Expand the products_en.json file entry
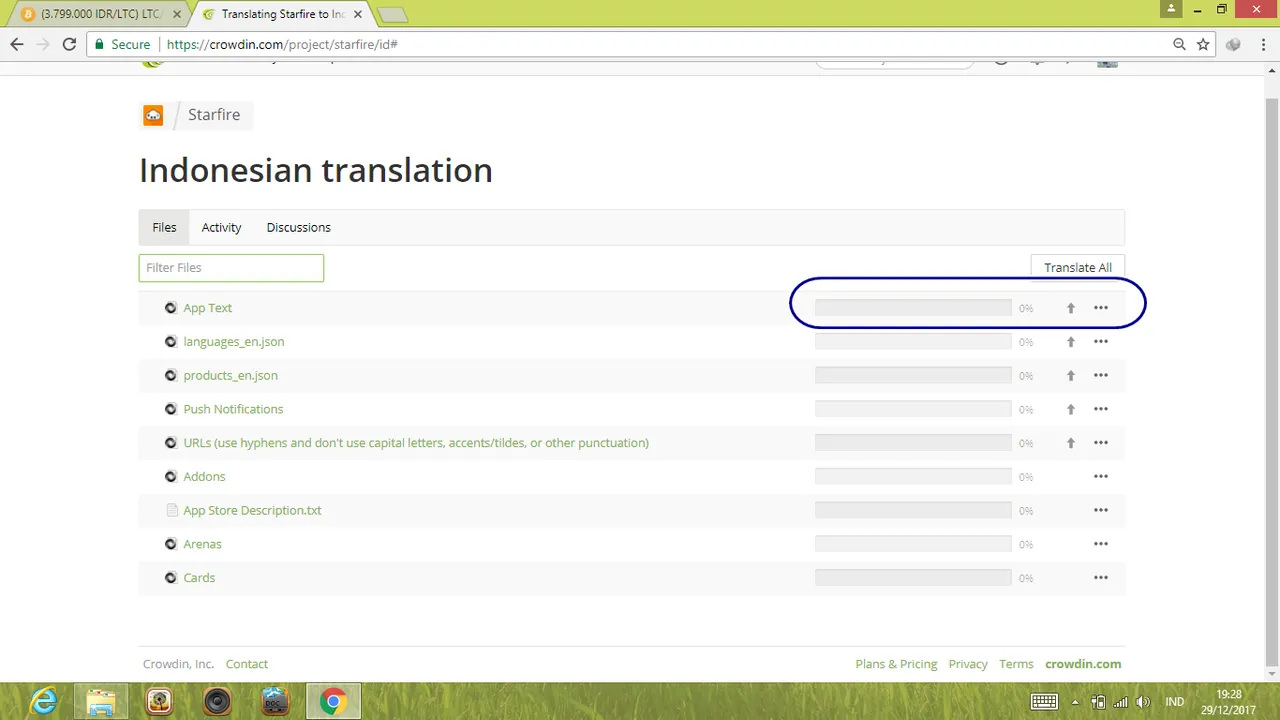 tap(171, 375)
